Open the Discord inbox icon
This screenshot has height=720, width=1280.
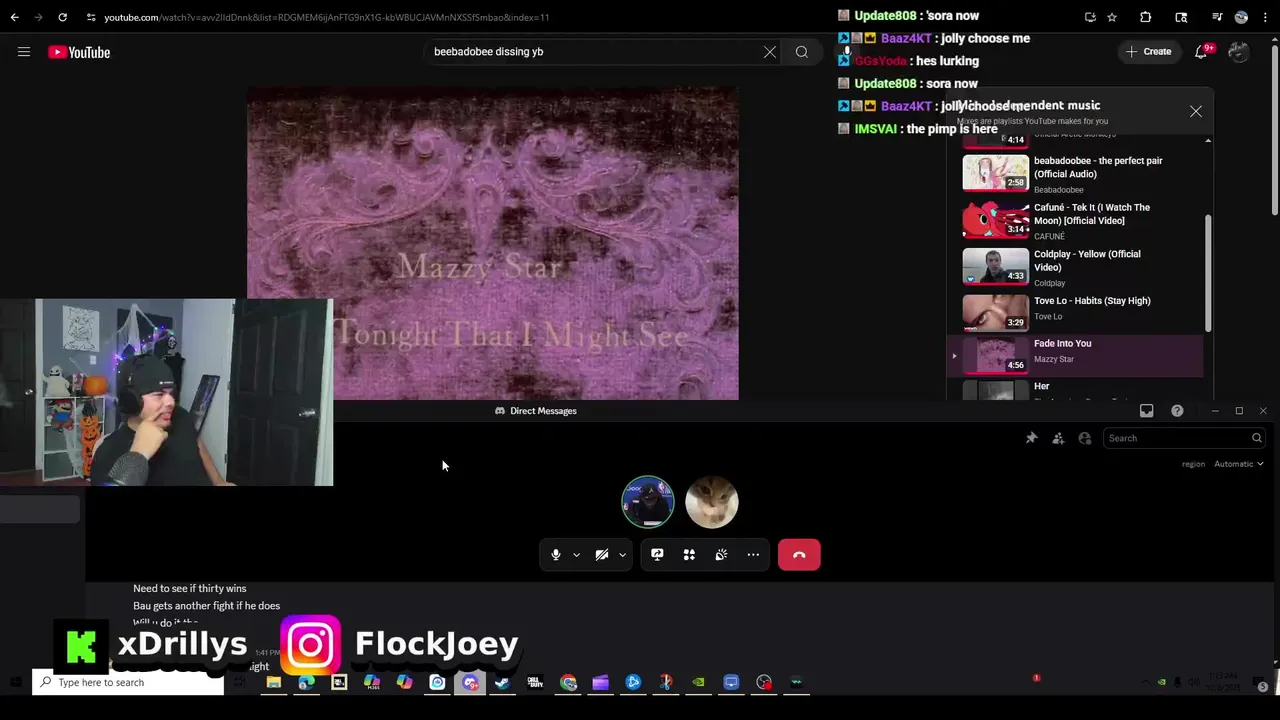coord(1147,411)
